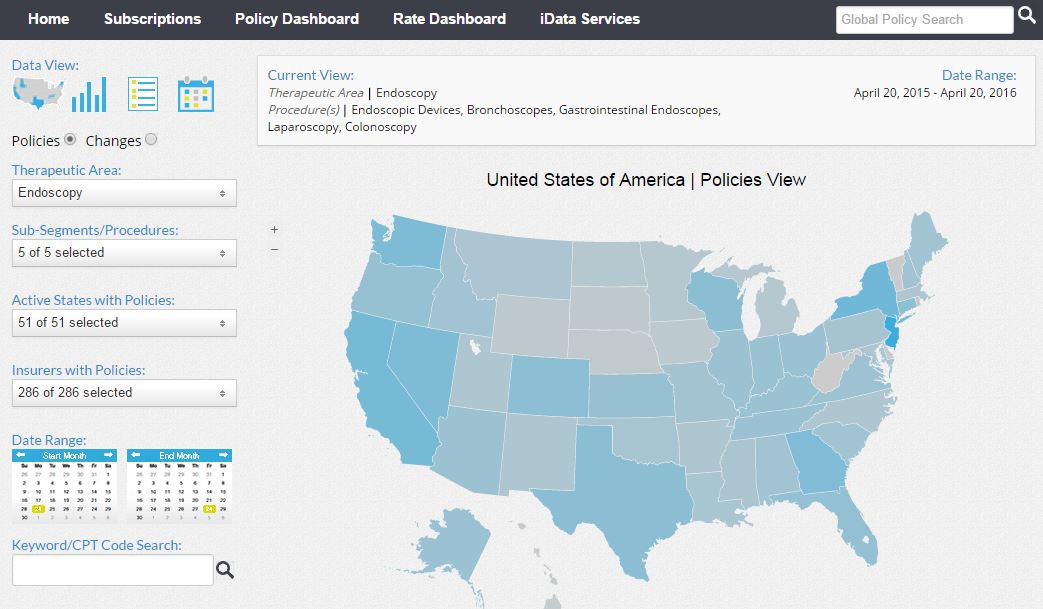Click the Keyword/CPT Code search magnifier icon
1043x609 pixels.
[225, 570]
